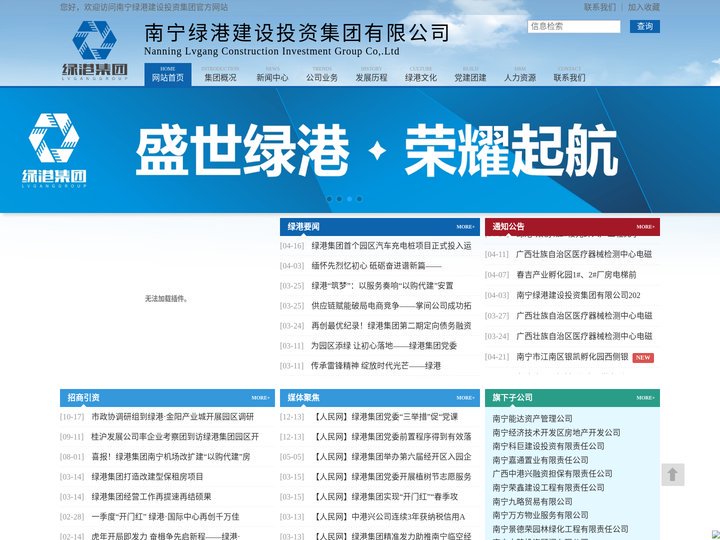This screenshot has height=540, width=720.
Task: Open notice 南宁市江南区银凯孵化园西侧银
Action: 572,357
